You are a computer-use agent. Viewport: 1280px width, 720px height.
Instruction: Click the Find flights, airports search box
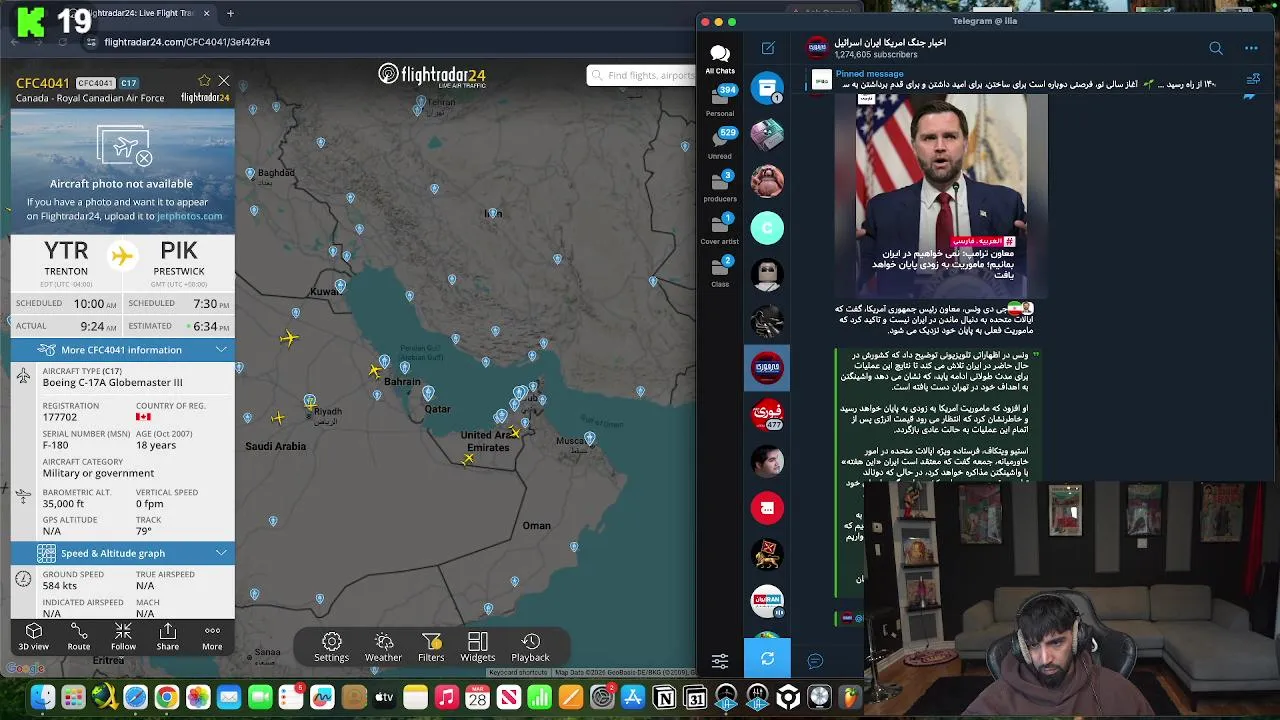pos(641,75)
